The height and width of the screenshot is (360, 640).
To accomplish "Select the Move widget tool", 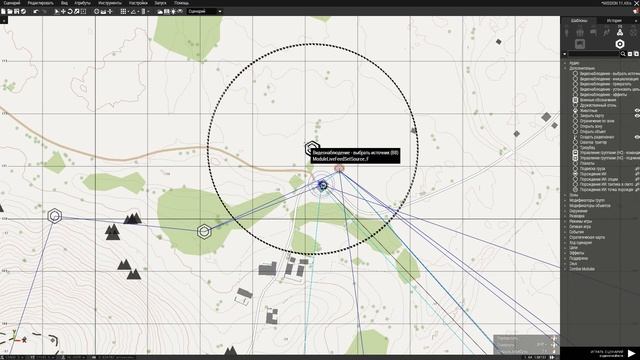I will (x=63, y=11).
